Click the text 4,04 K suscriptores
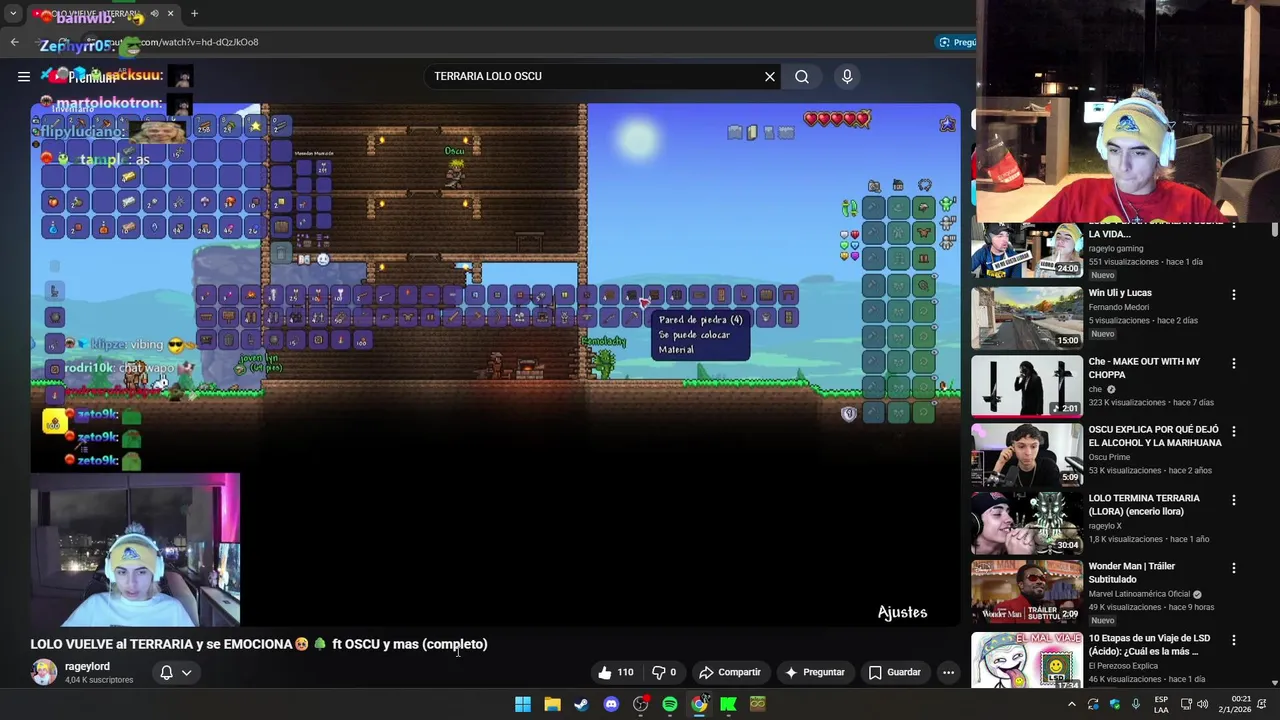The image size is (1280, 720). coord(99,680)
